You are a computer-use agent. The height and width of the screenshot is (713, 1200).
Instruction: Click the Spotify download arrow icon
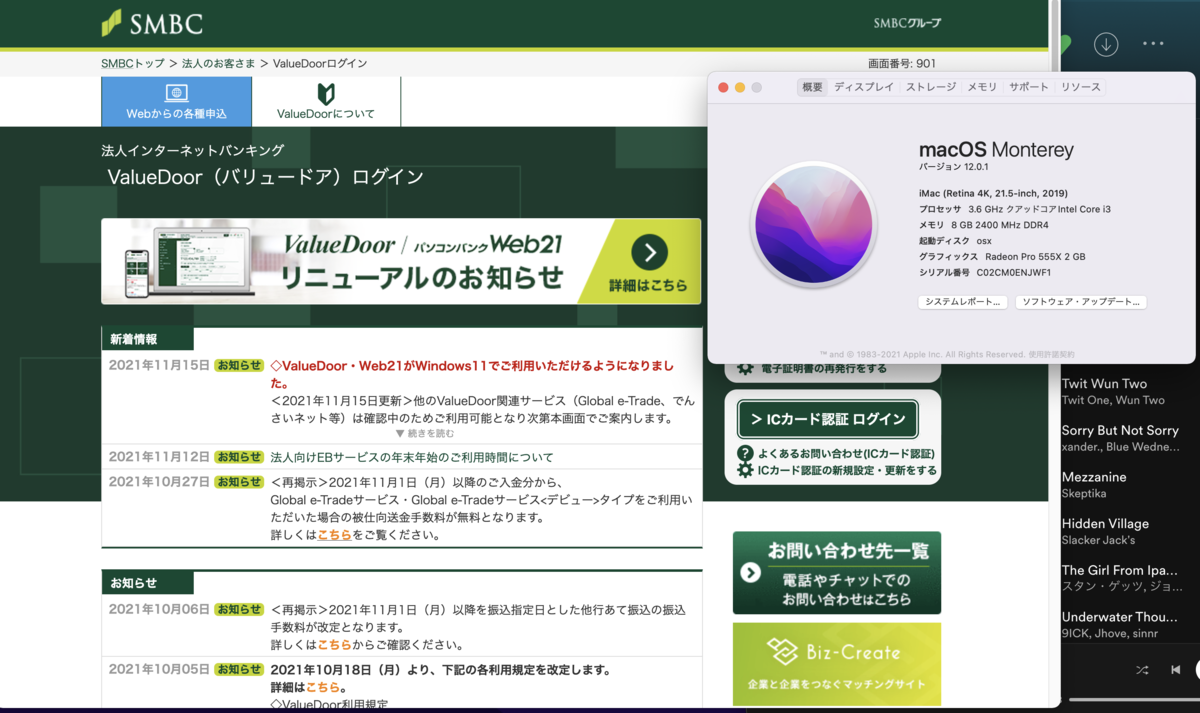1106,44
